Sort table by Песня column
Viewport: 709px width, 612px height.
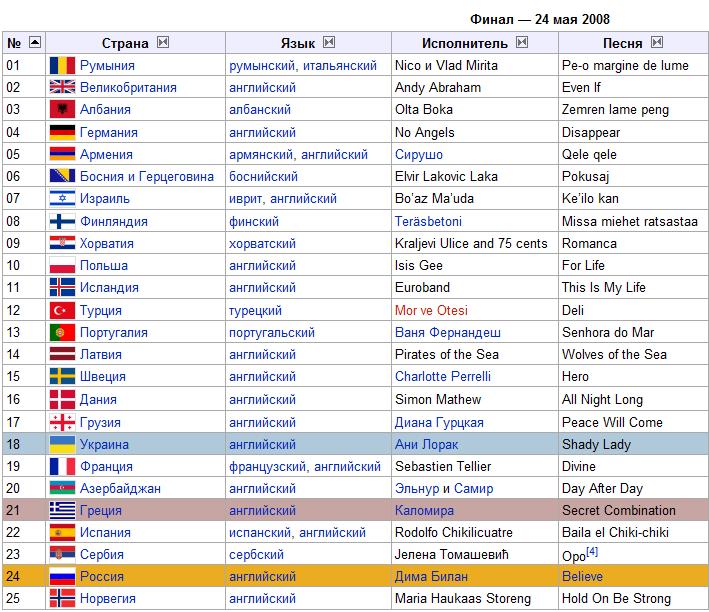656,43
